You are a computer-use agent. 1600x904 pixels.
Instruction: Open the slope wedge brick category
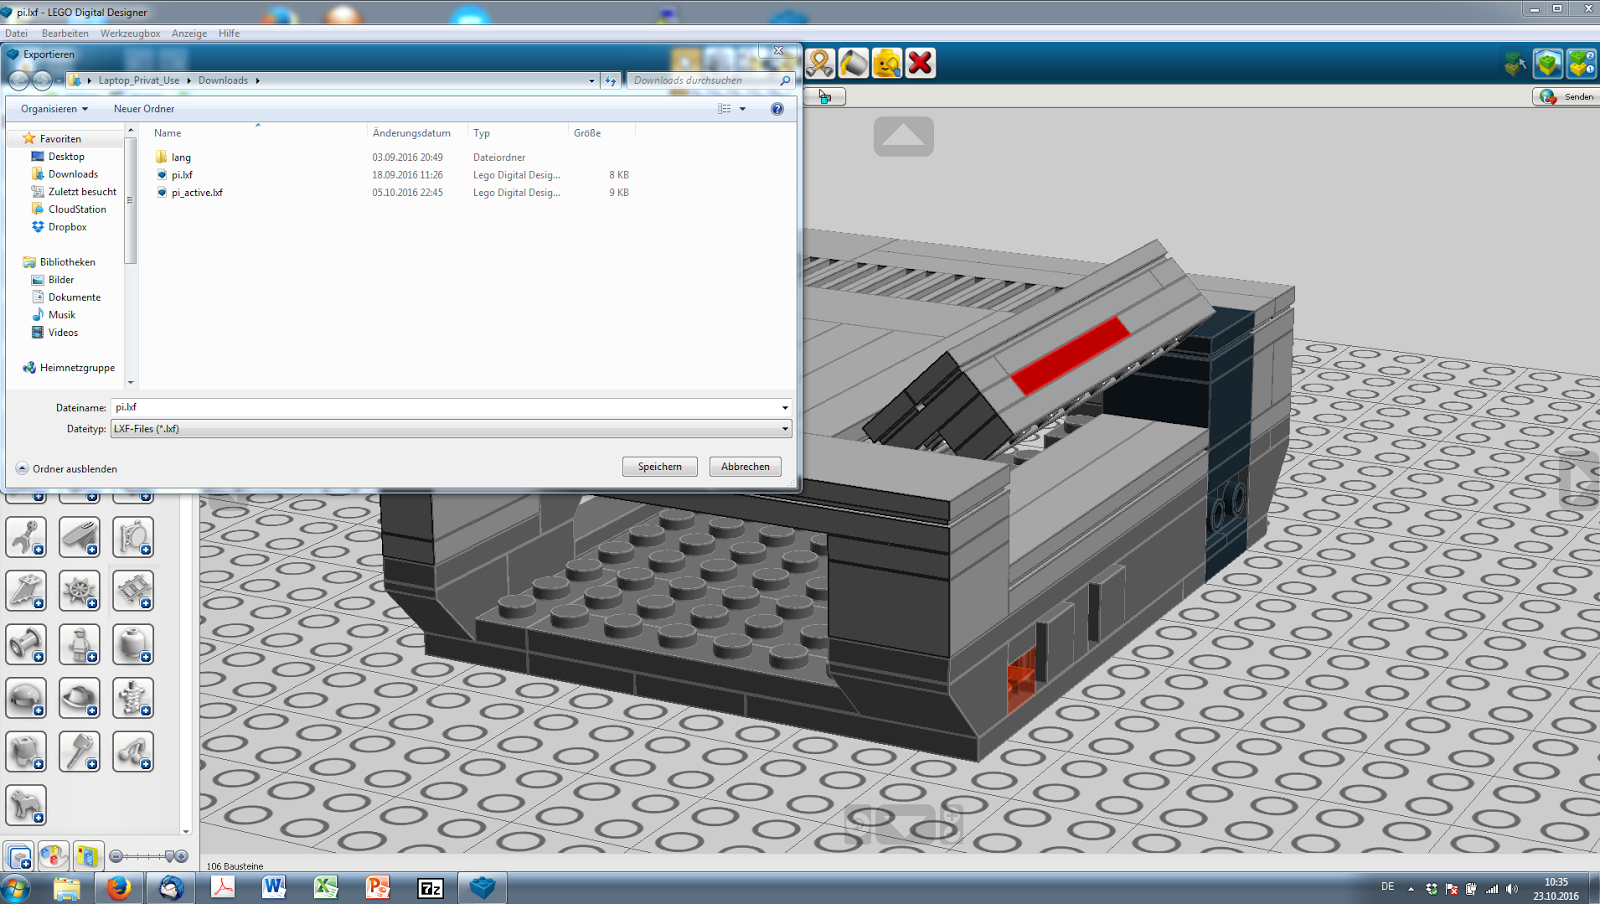[x=79, y=538]
